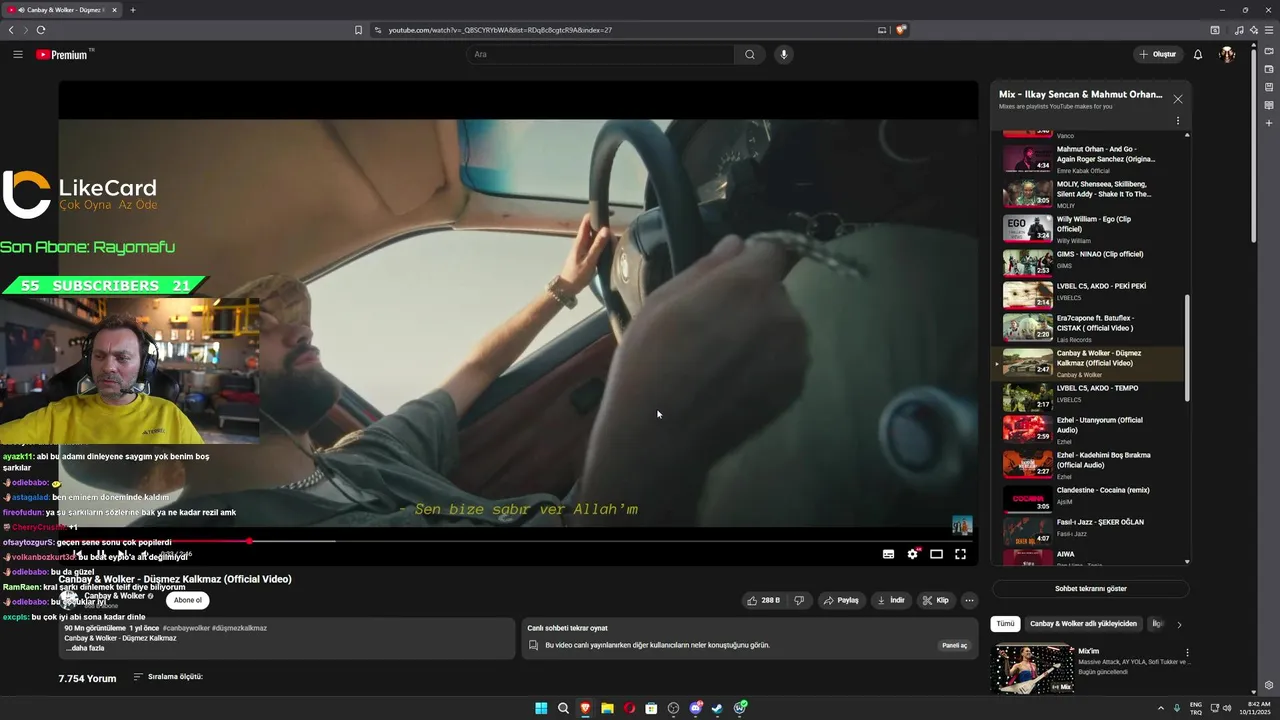Select the Tümü chip
The width and height of the screenshot is (1280, 720).
pos(1005,623)
